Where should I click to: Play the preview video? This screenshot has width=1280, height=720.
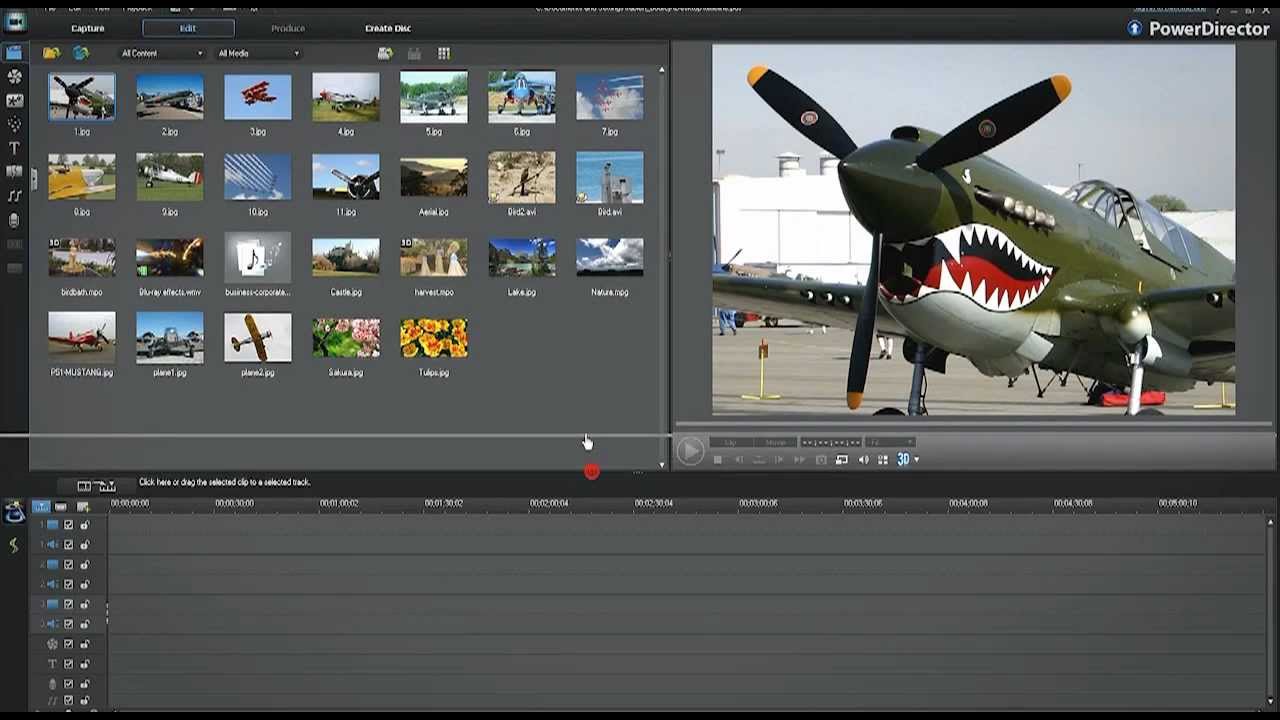pos(689,451)
